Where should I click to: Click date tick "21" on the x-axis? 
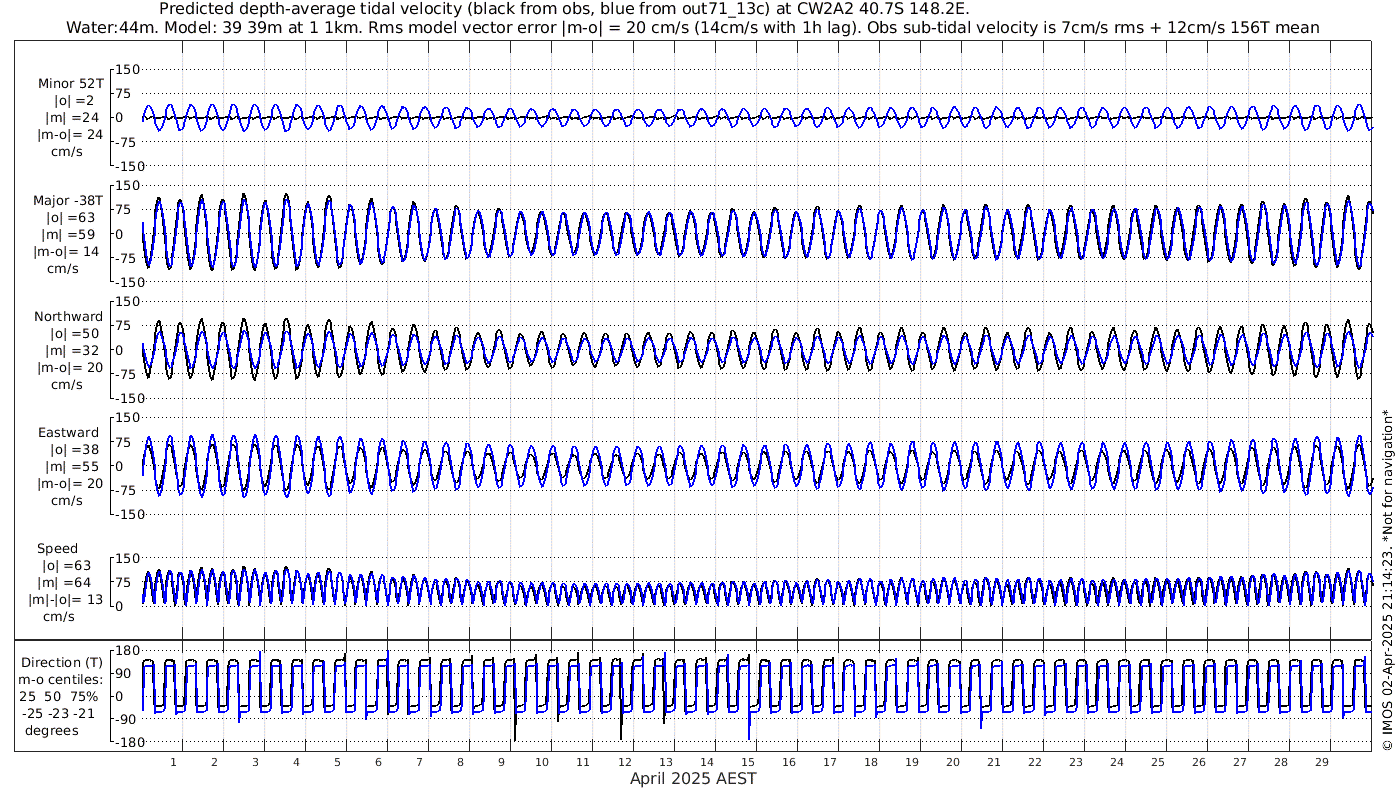[993, 762]
